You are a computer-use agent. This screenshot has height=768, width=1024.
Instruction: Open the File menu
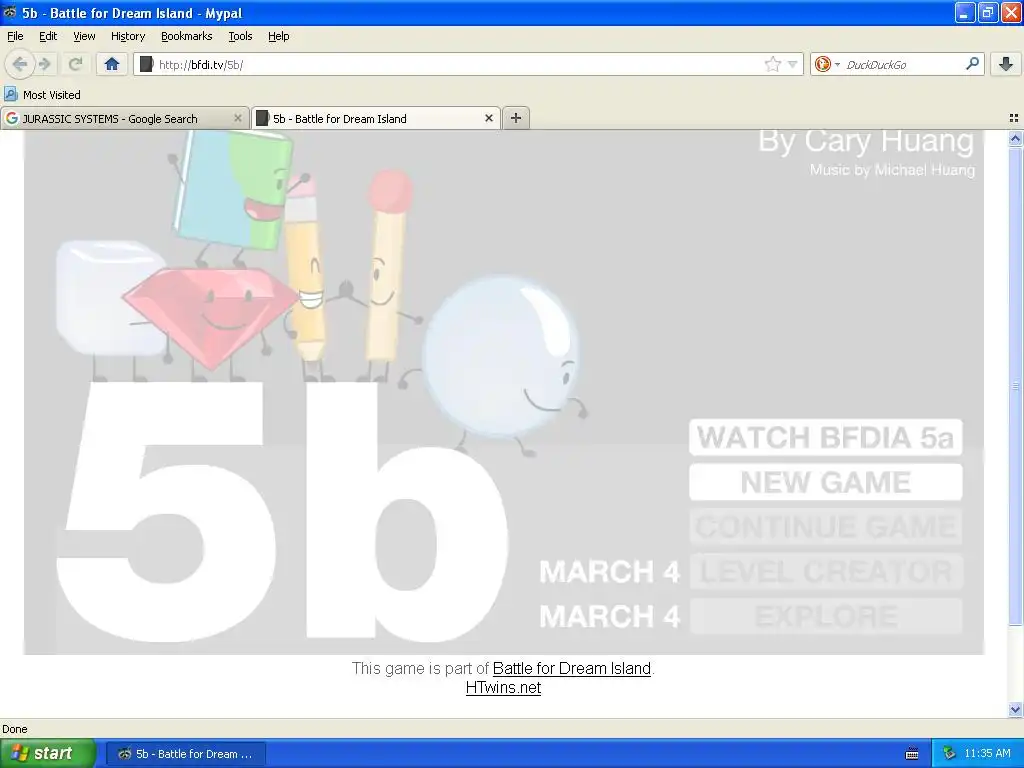click(15, 36)
